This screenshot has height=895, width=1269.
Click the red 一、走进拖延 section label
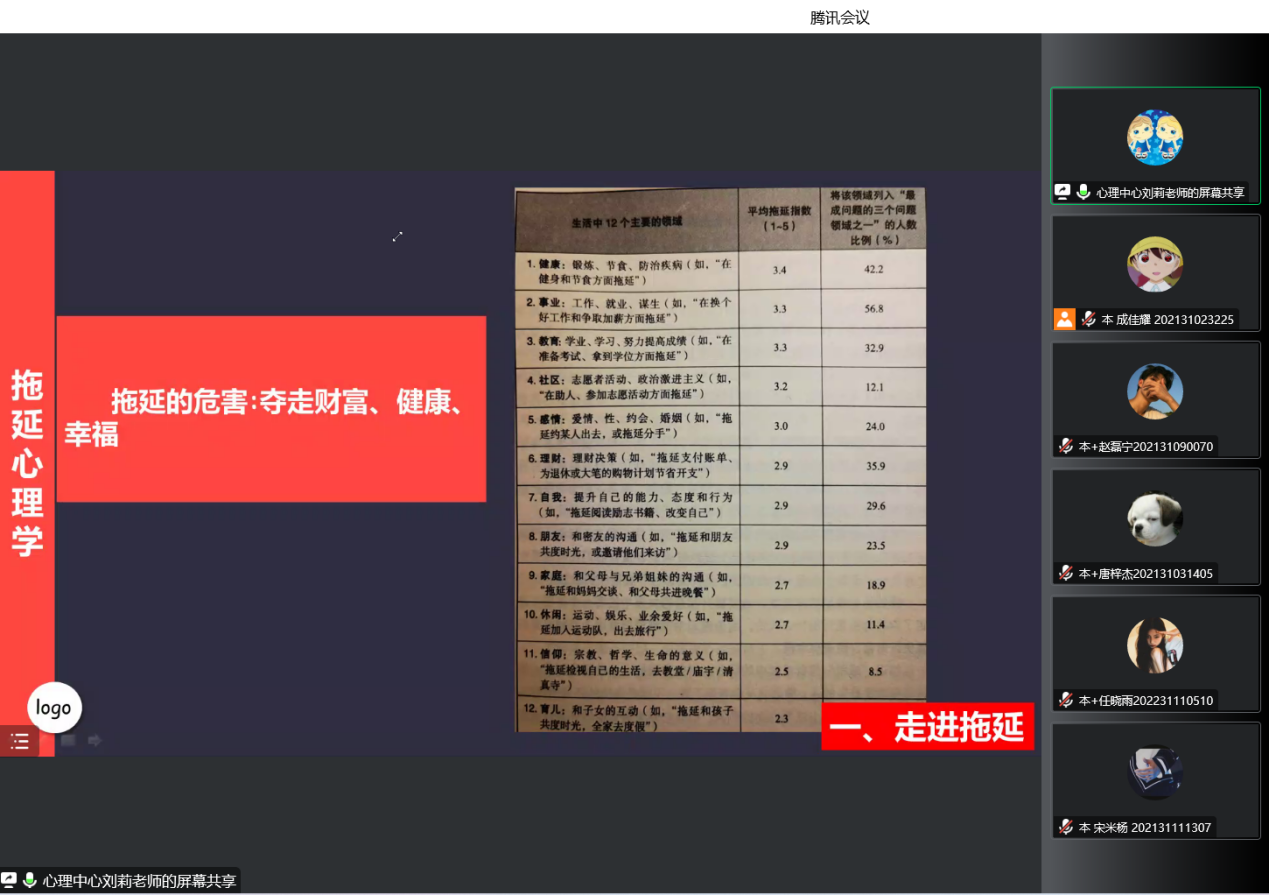927,728
